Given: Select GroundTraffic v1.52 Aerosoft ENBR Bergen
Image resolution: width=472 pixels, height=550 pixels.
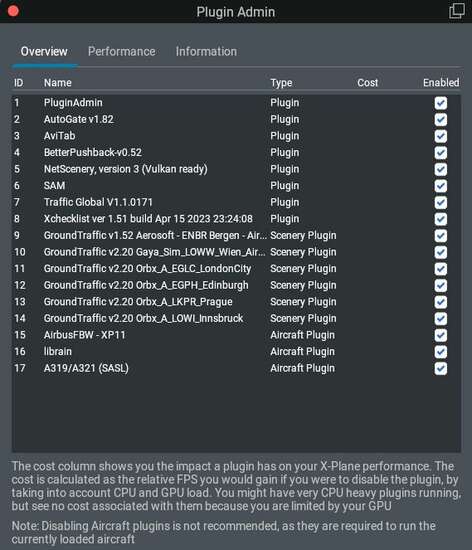Looking at the screenshot, I should tap(155, 235).
